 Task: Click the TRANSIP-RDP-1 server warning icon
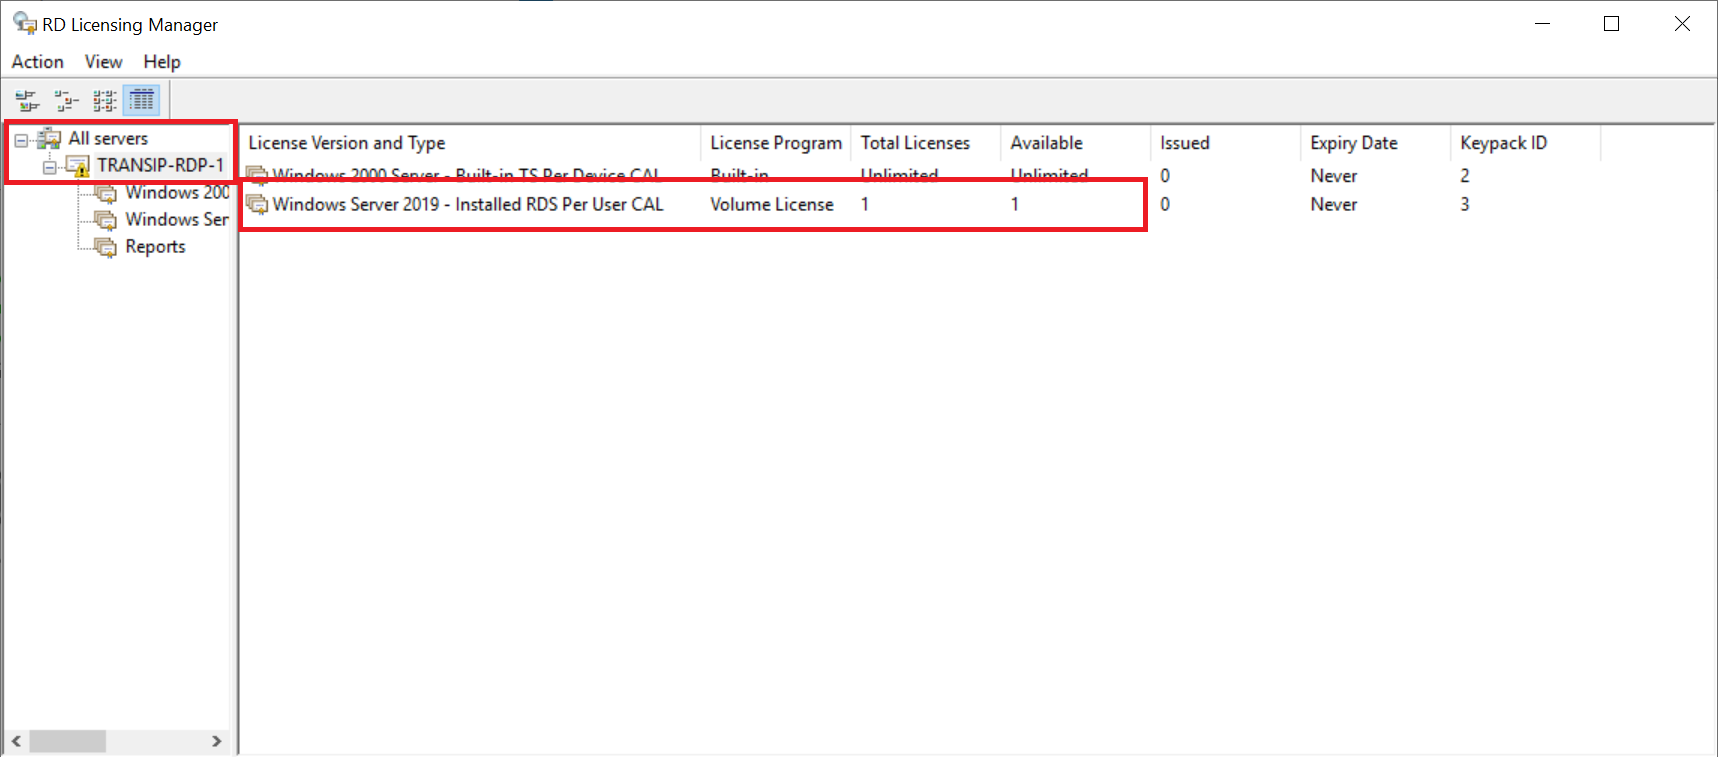78,166
